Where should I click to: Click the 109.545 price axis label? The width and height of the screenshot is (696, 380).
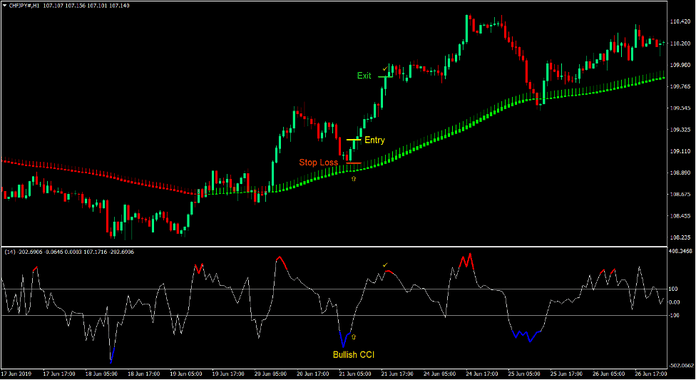click(x=680, y=108)
